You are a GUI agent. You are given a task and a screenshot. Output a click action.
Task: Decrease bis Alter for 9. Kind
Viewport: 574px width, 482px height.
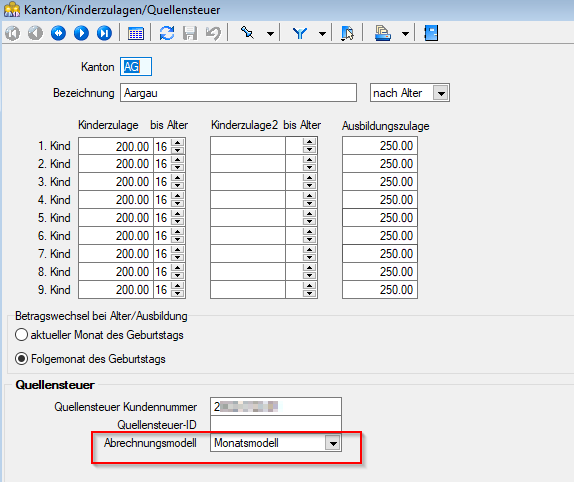click(178, 294)
